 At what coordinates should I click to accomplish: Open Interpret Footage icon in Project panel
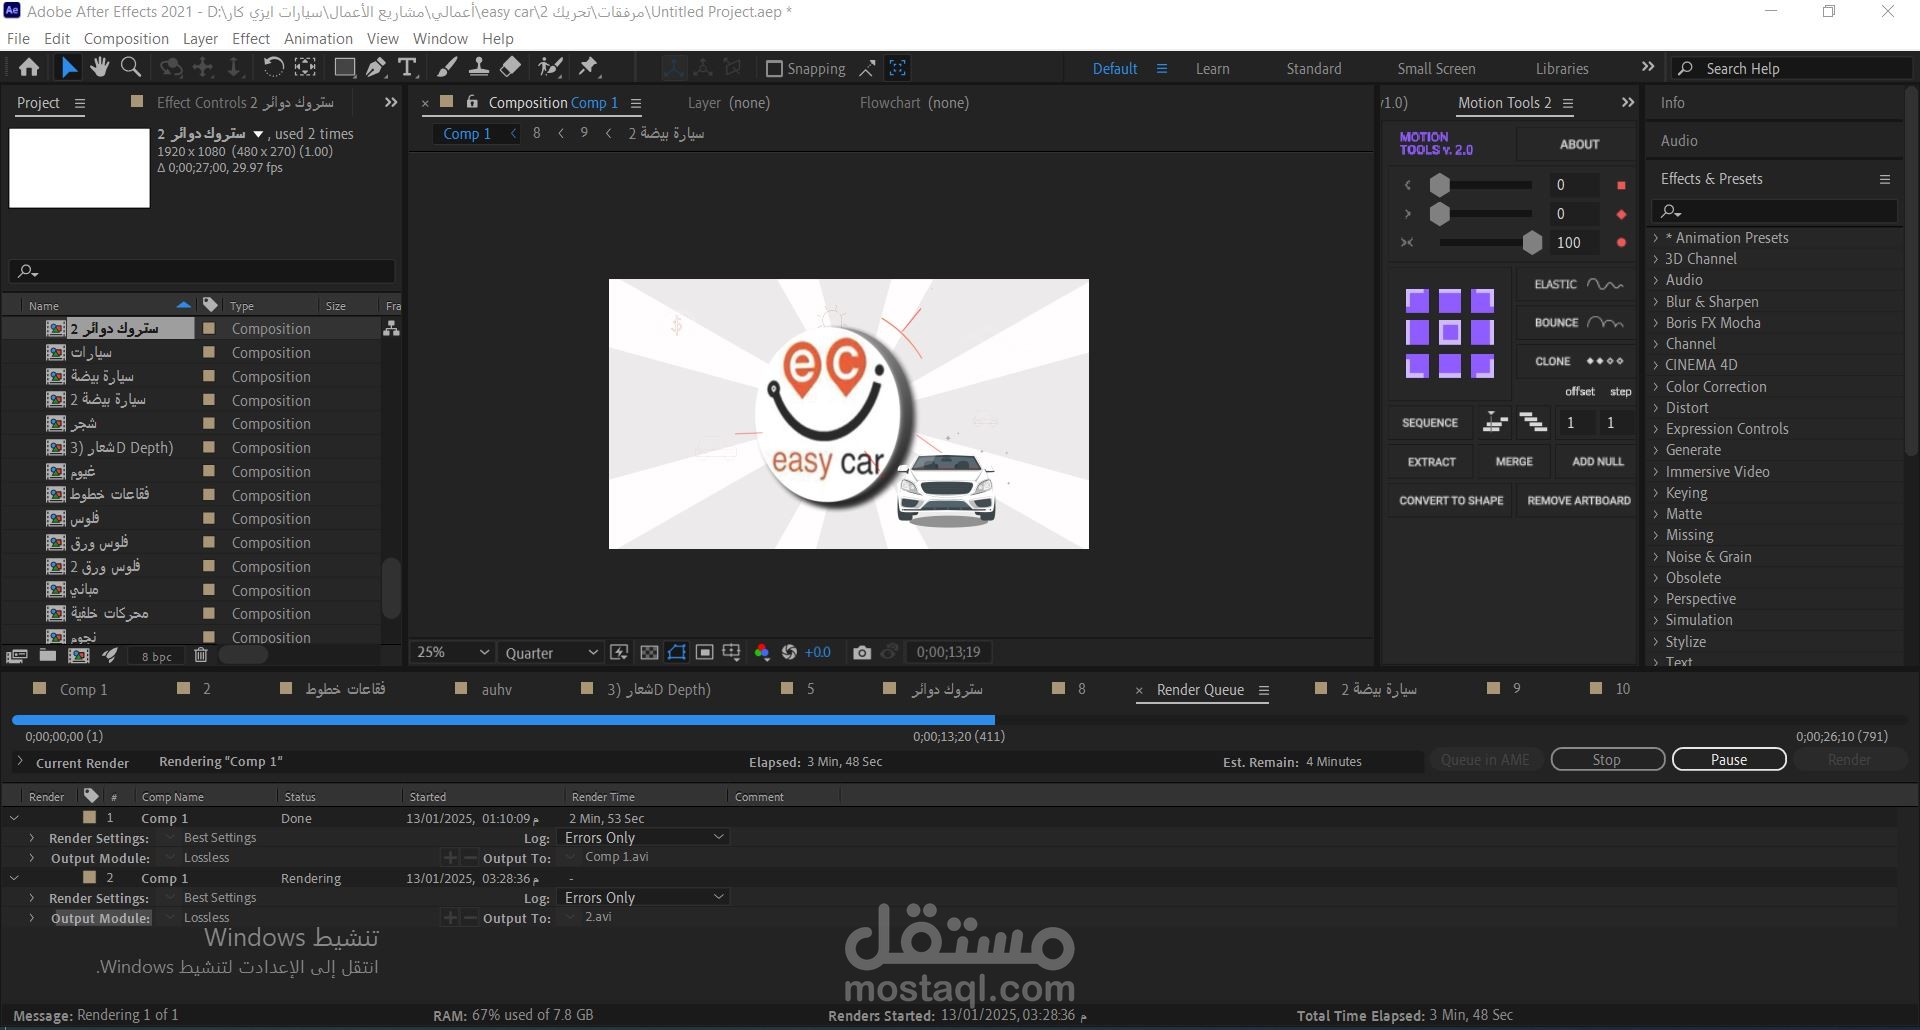tap(16, 656)
